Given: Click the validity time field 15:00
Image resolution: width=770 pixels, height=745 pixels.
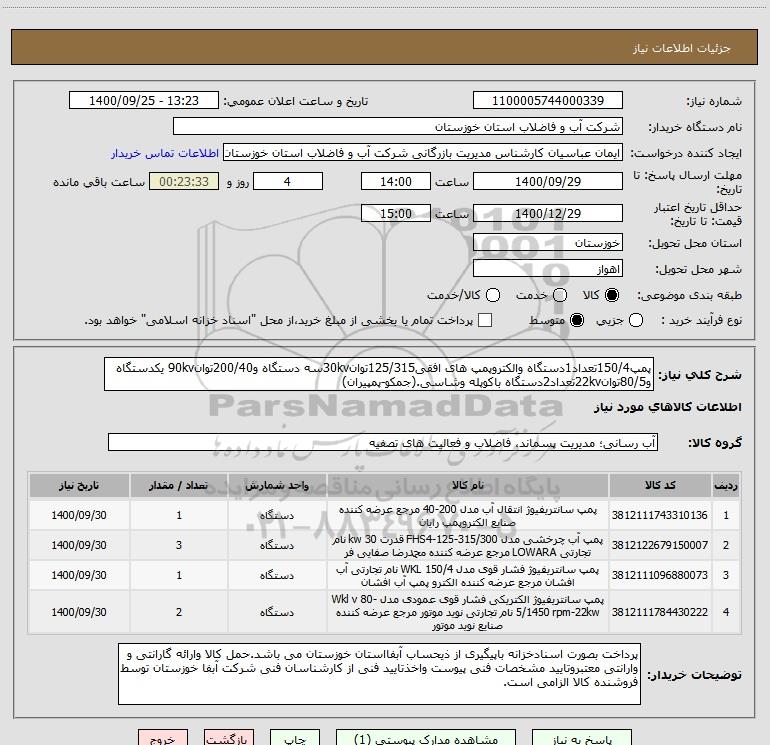Looking at the screenshot, I should (x=396, y=214).
